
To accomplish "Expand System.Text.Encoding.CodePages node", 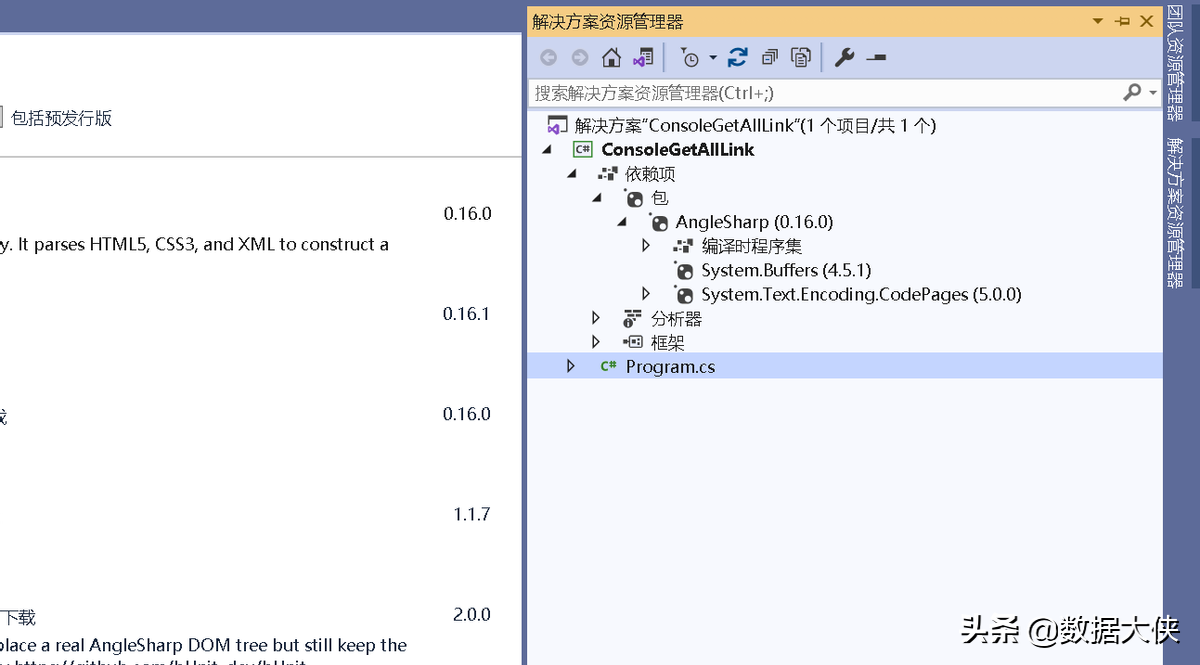I will (x=646, y=294).
